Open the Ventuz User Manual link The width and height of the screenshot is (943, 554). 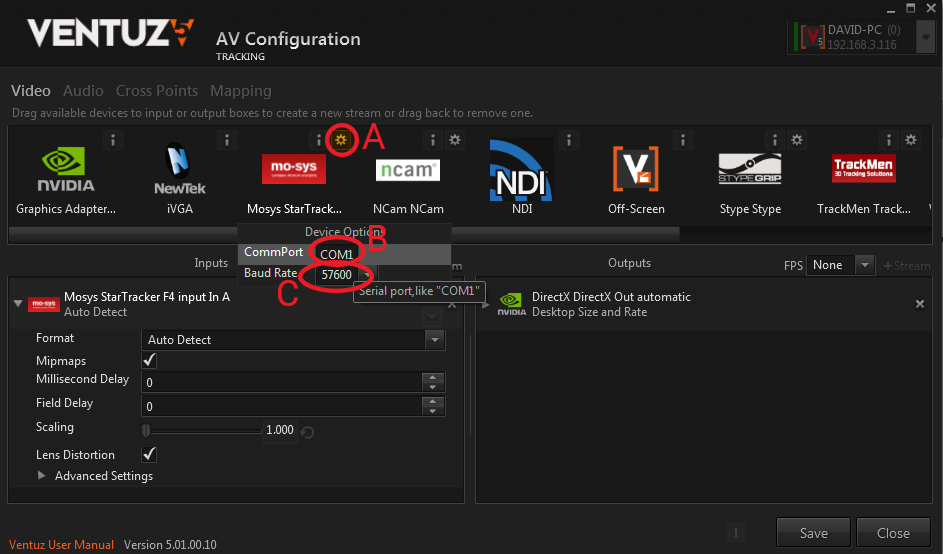61,545
